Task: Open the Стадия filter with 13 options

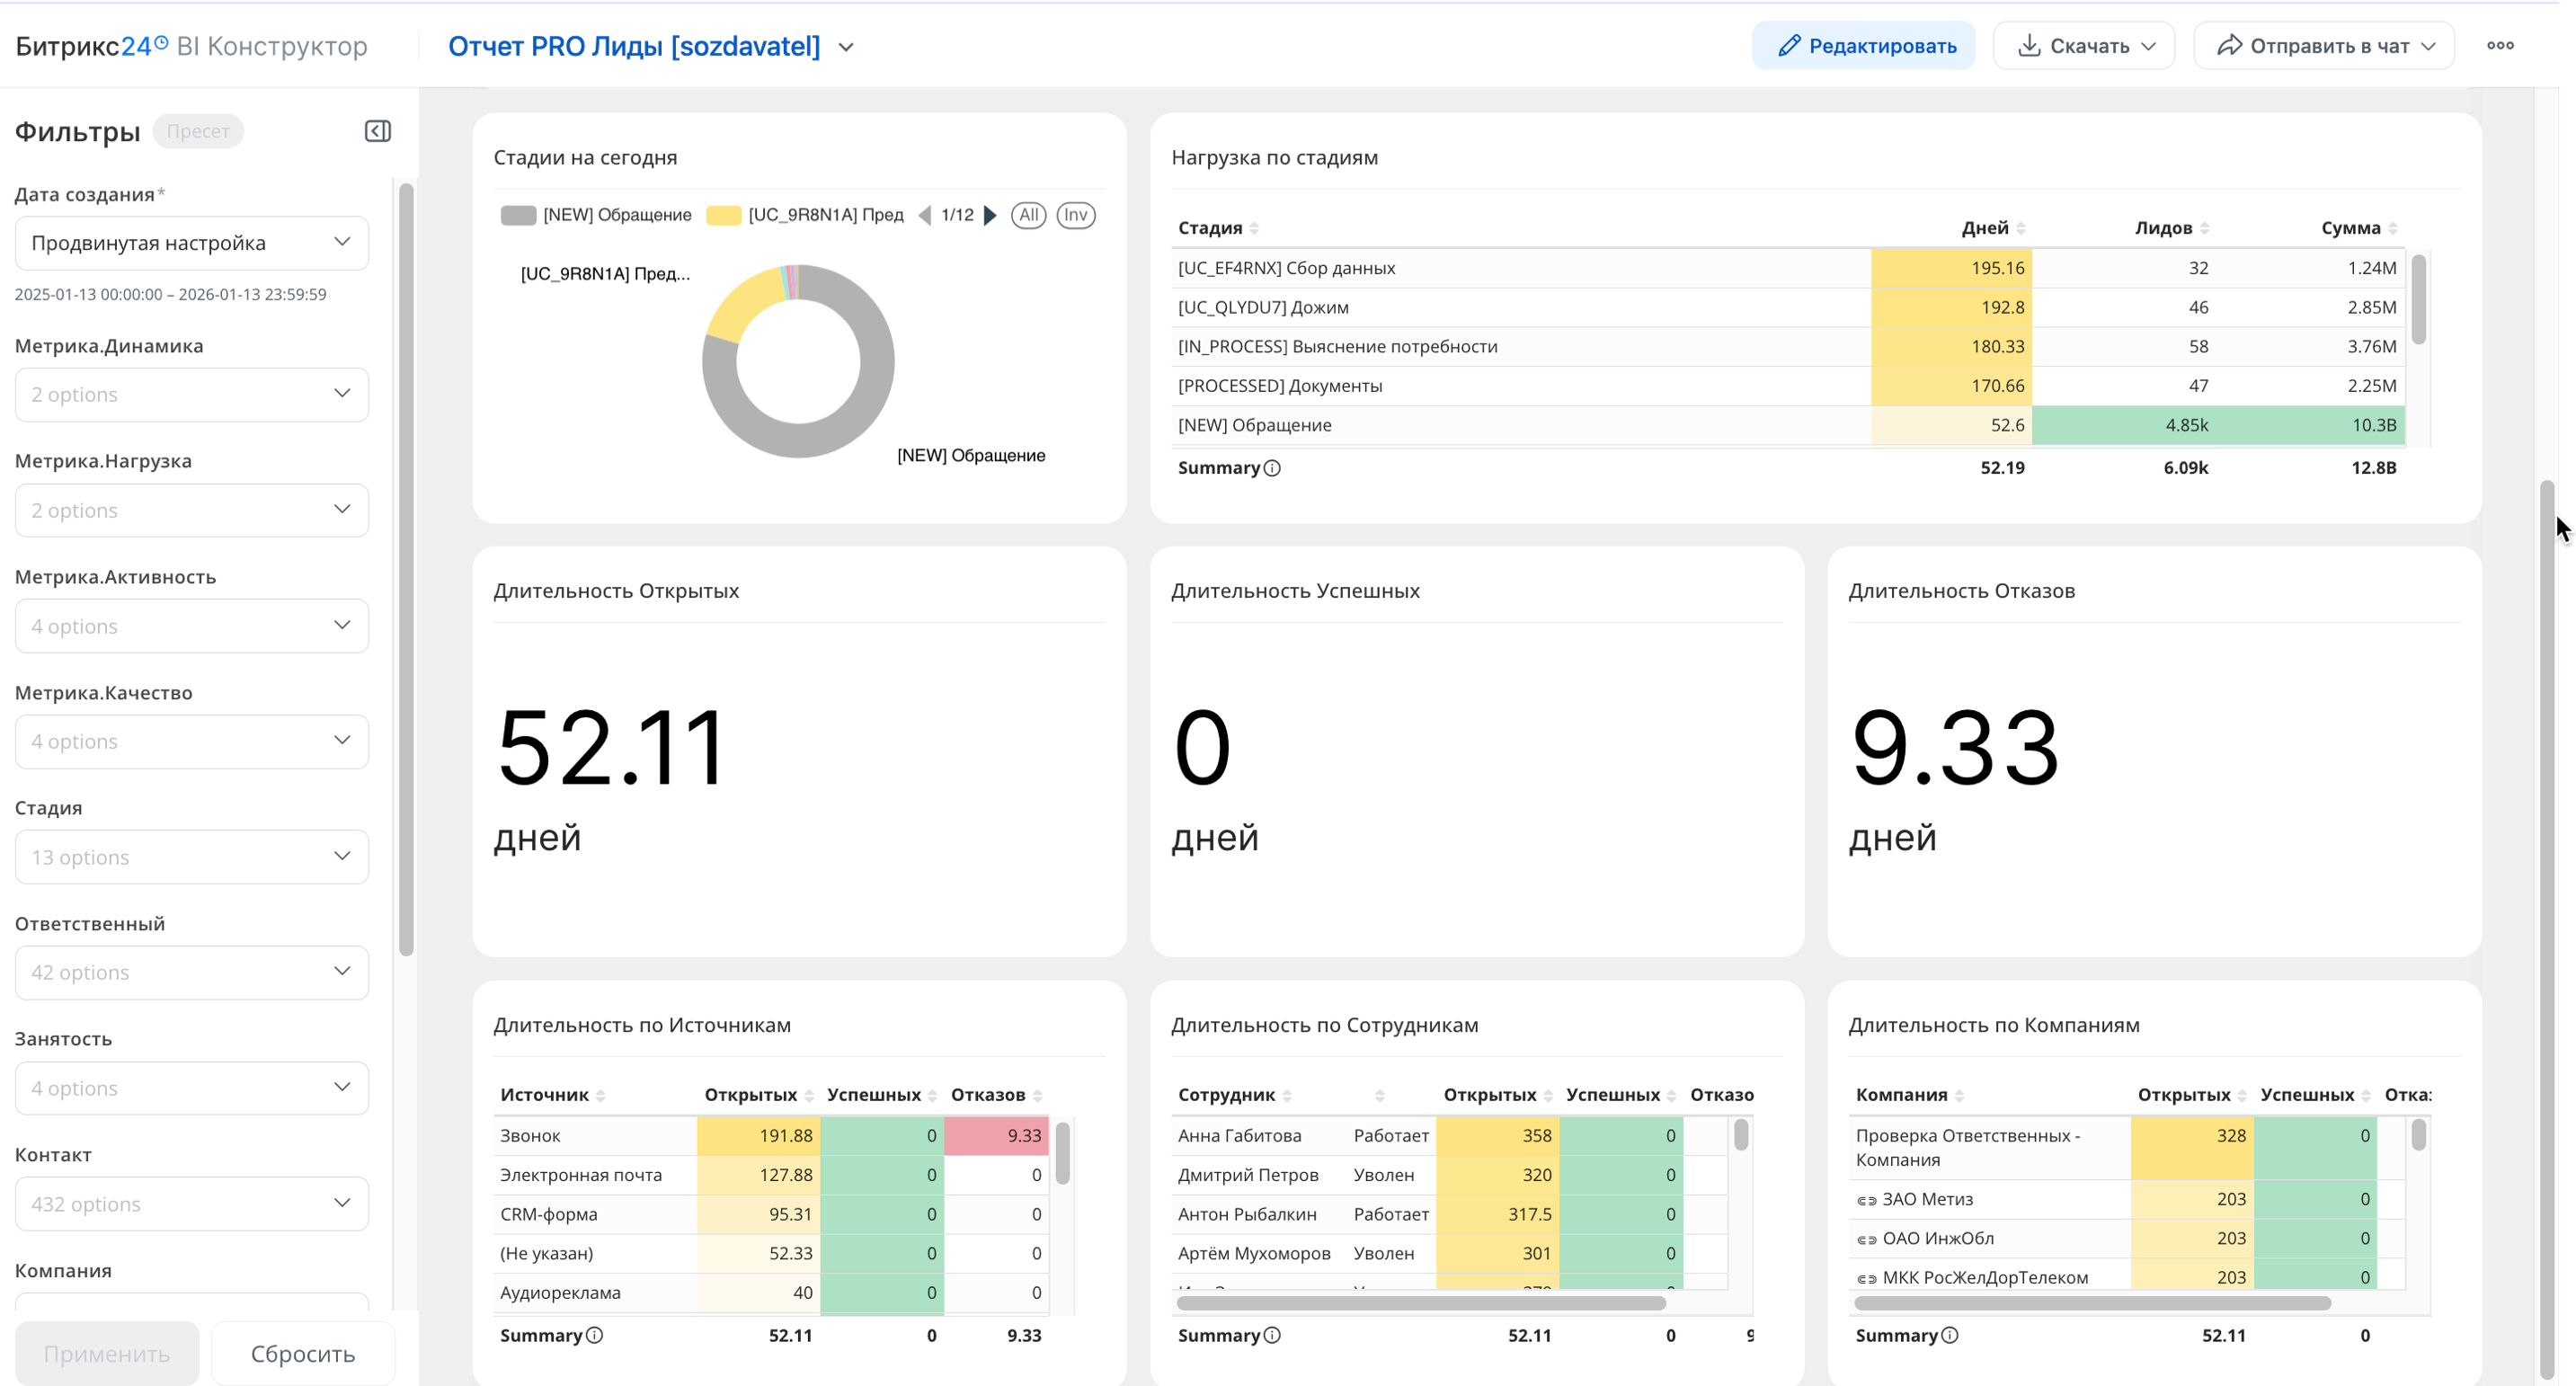Action: tap(191, 857)
